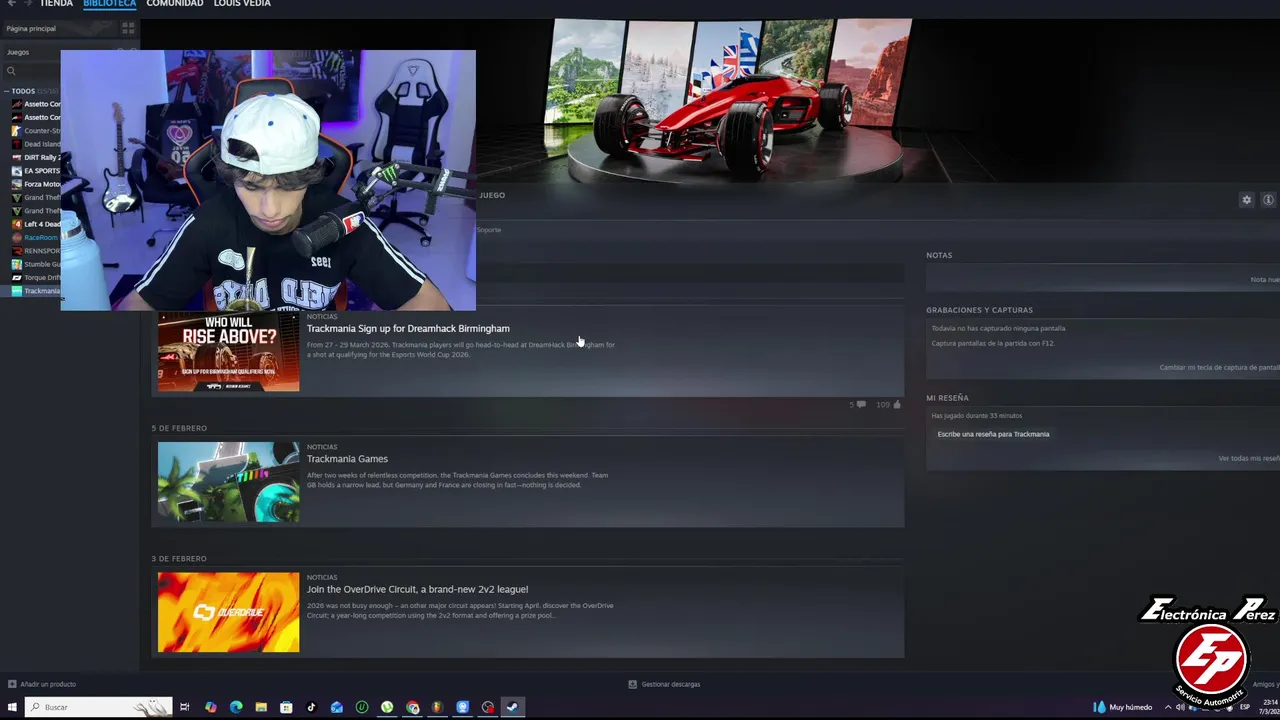Image resolution: width=1280 pixels, height=720 pixels.
Task: Open FL Studio from the taskbar
Action: click(x=437, y=707)
